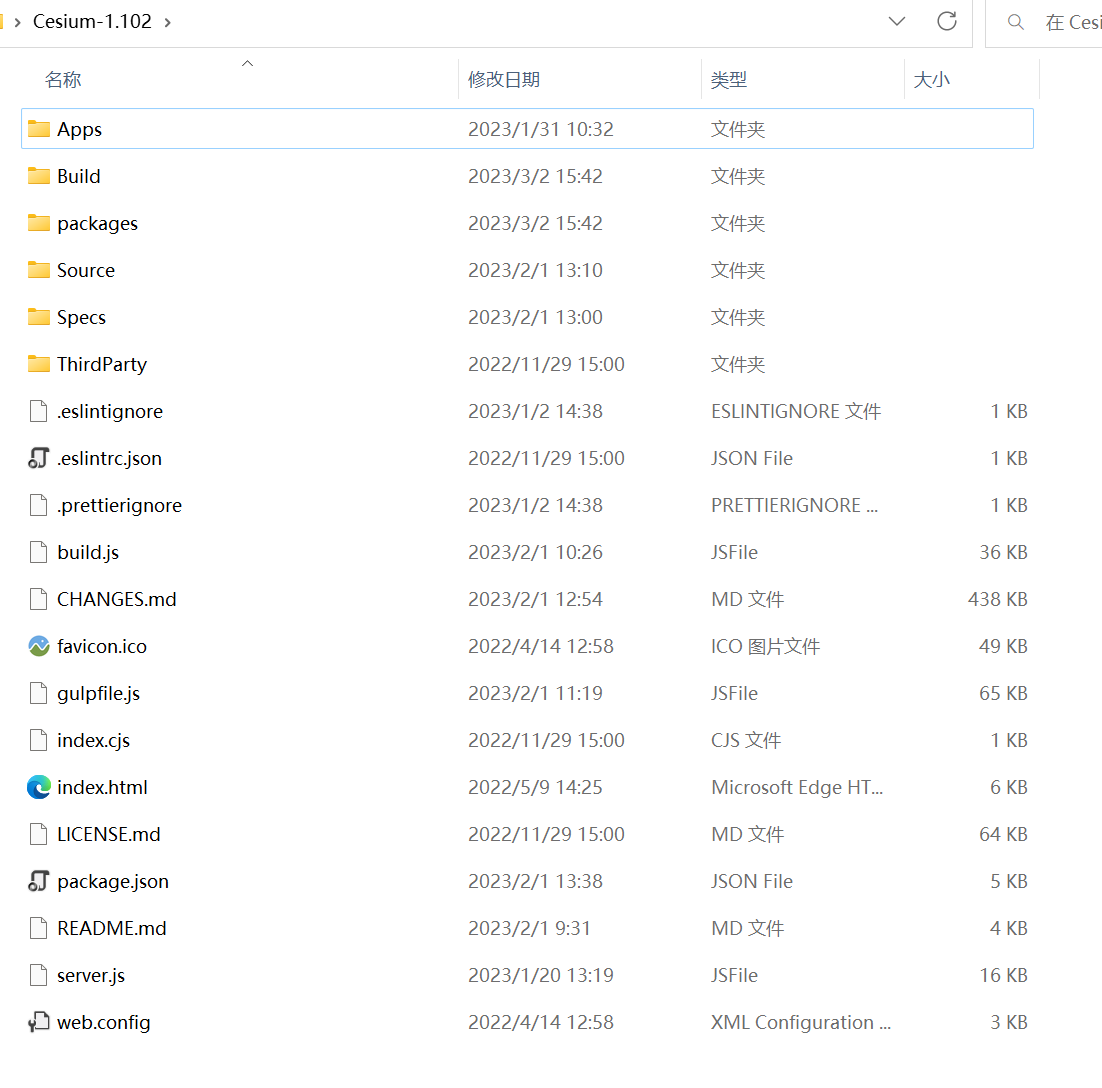Click the build.js file icon

(x=39, y=552)
